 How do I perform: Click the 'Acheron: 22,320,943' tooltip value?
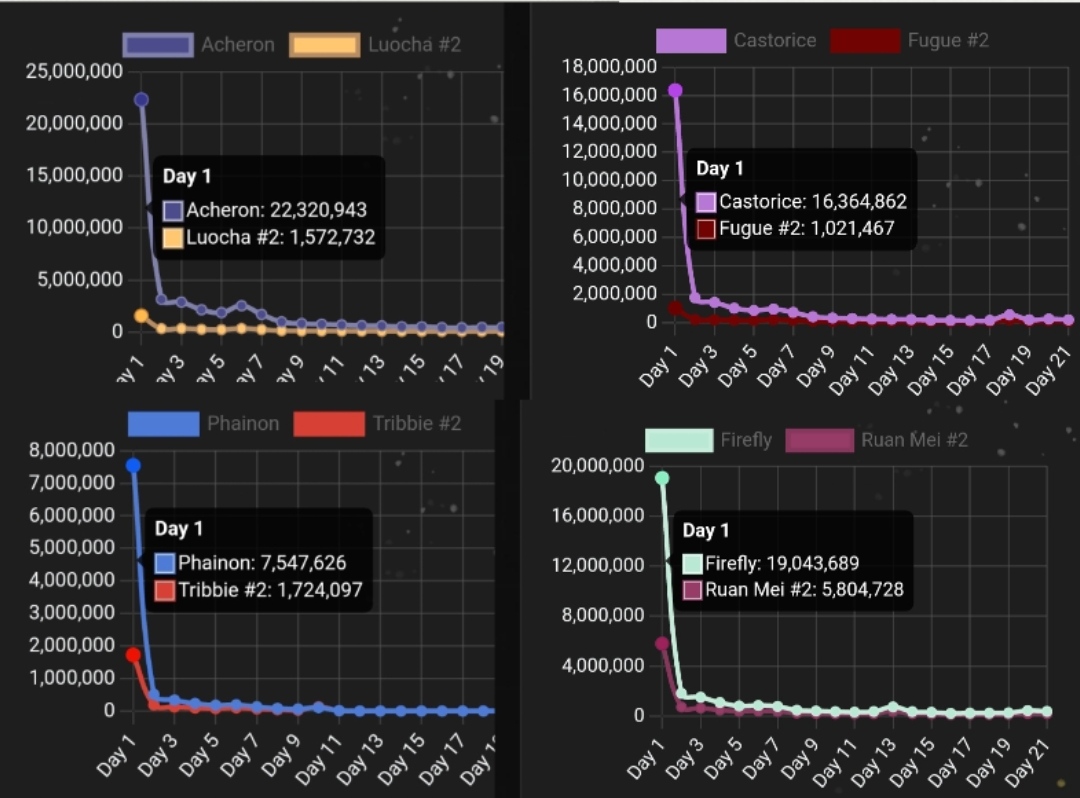pos(276,210)
